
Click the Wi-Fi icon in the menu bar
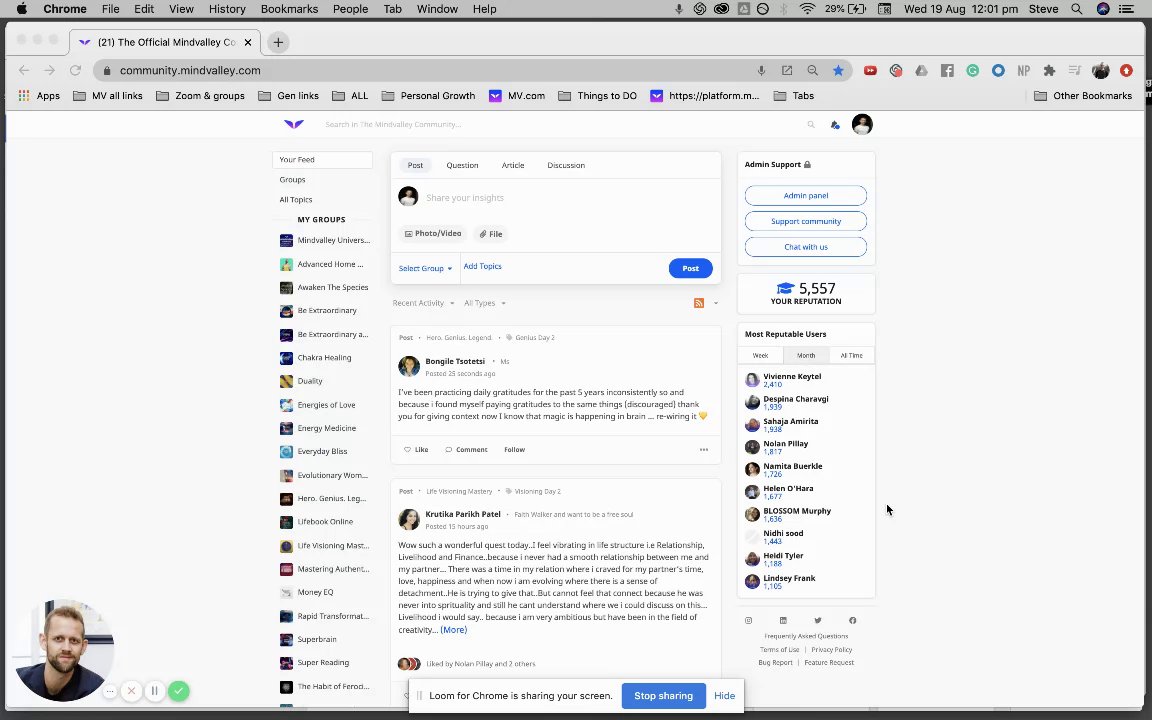click(807, 9)
